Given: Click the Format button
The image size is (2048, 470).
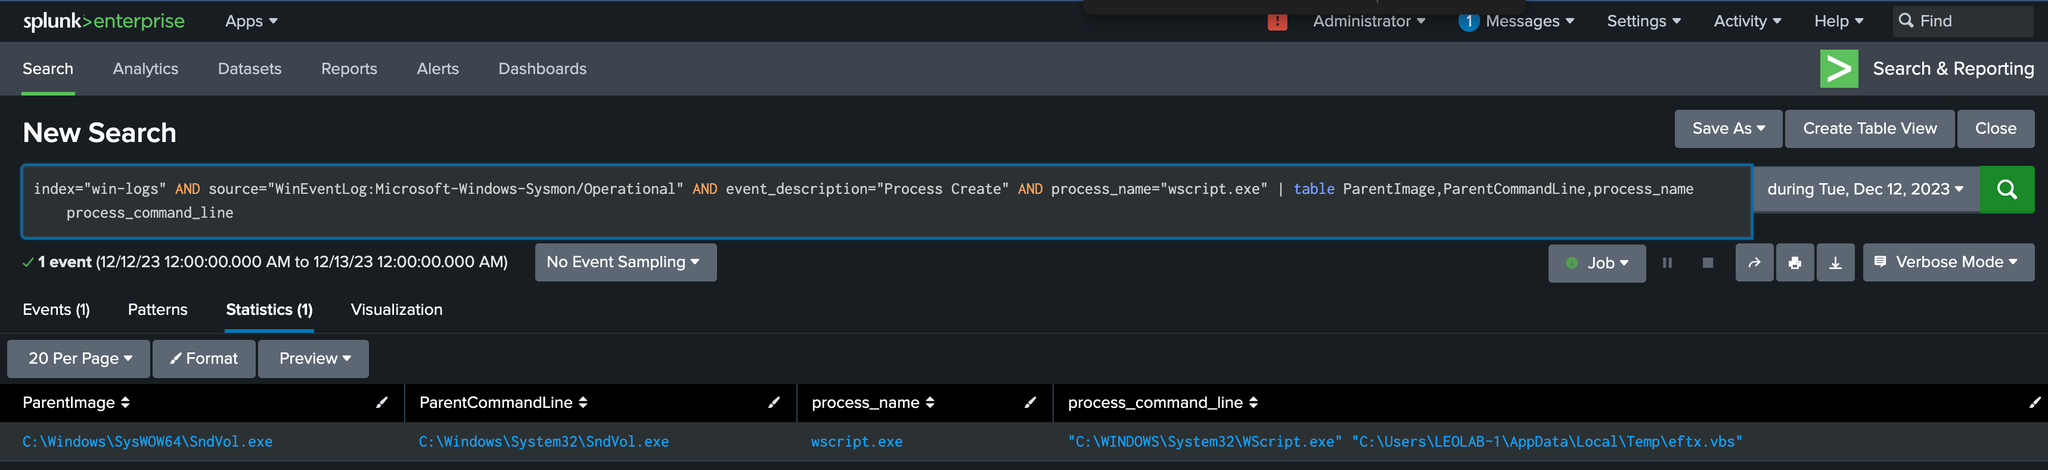Looking at the screenshot, I should point(204,359).
